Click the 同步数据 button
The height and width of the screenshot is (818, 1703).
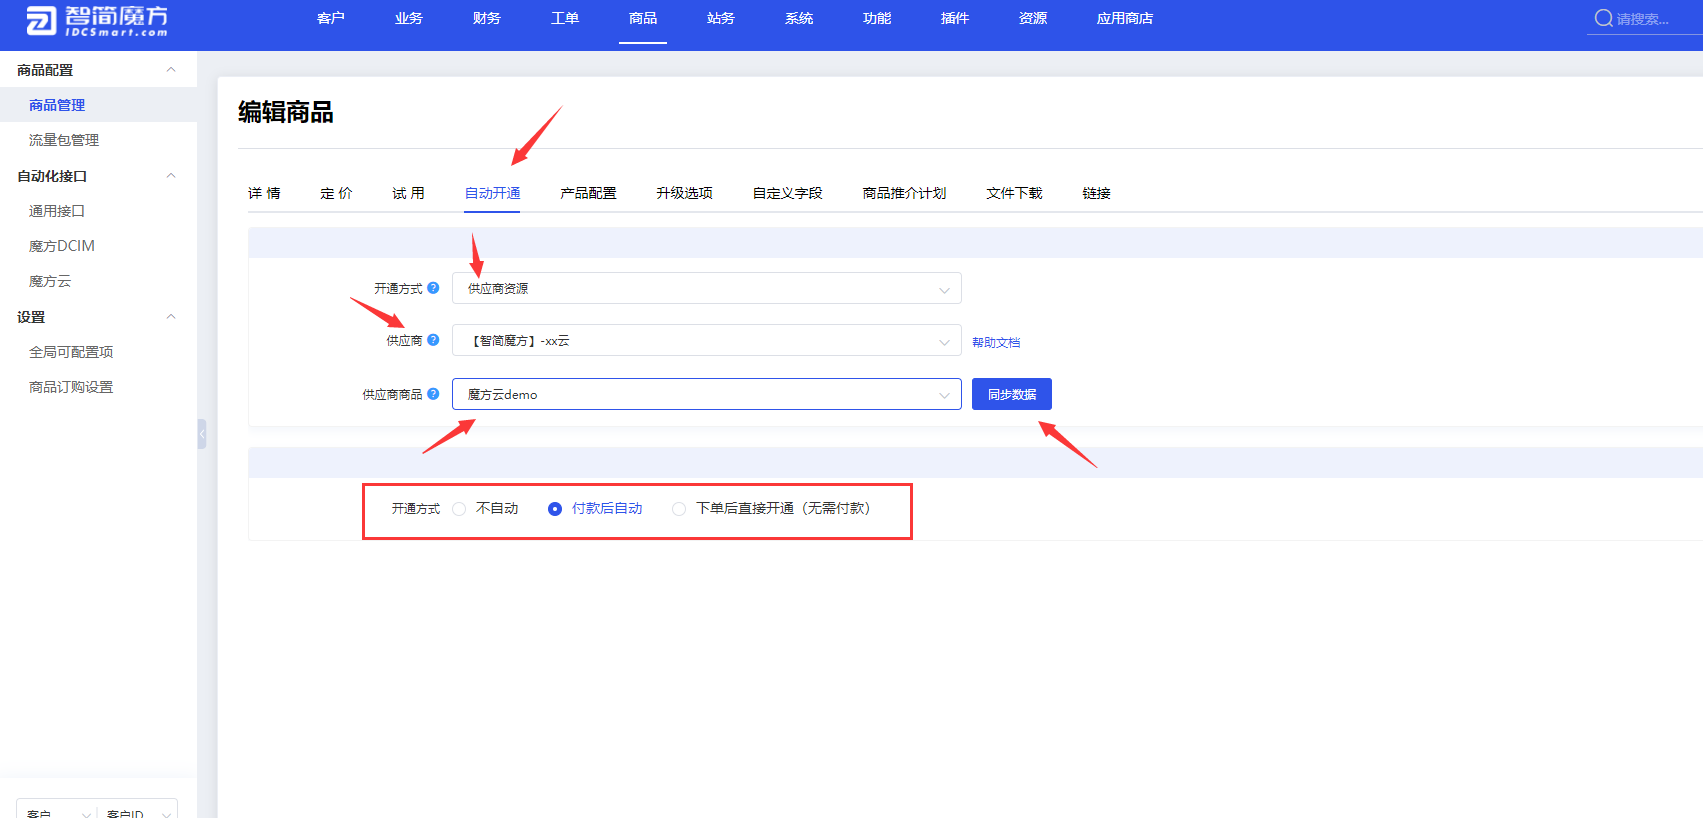(x=1011, y=395)
